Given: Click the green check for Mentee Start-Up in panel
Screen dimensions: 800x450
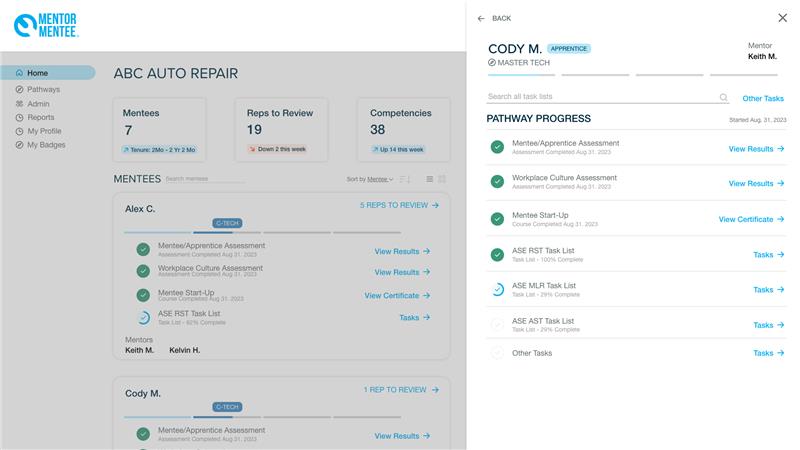Looking at the screenshot, I should [497, 219].
